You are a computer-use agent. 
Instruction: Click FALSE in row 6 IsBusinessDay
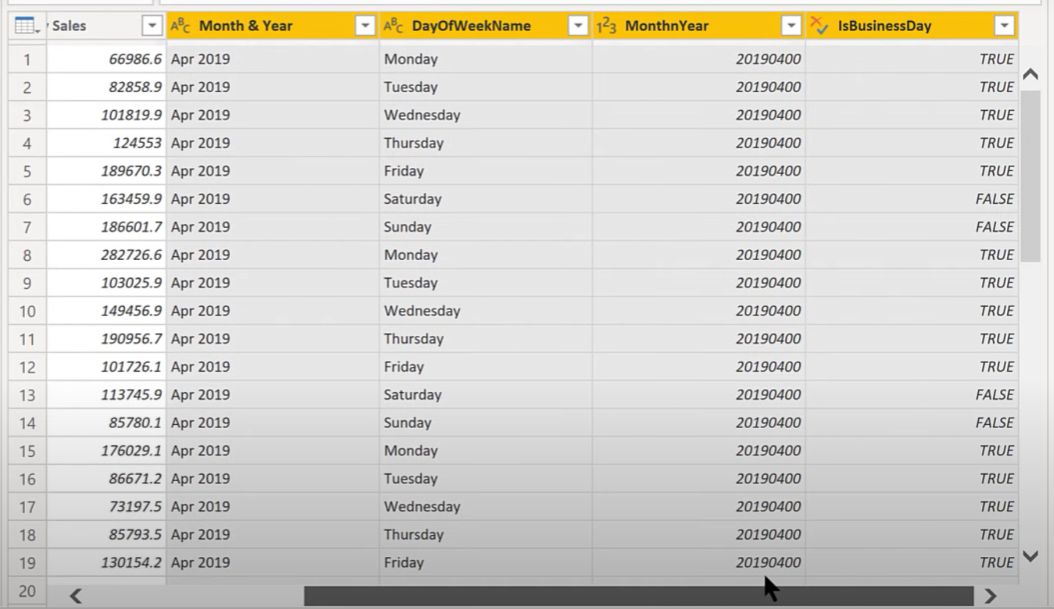(995, 199)
